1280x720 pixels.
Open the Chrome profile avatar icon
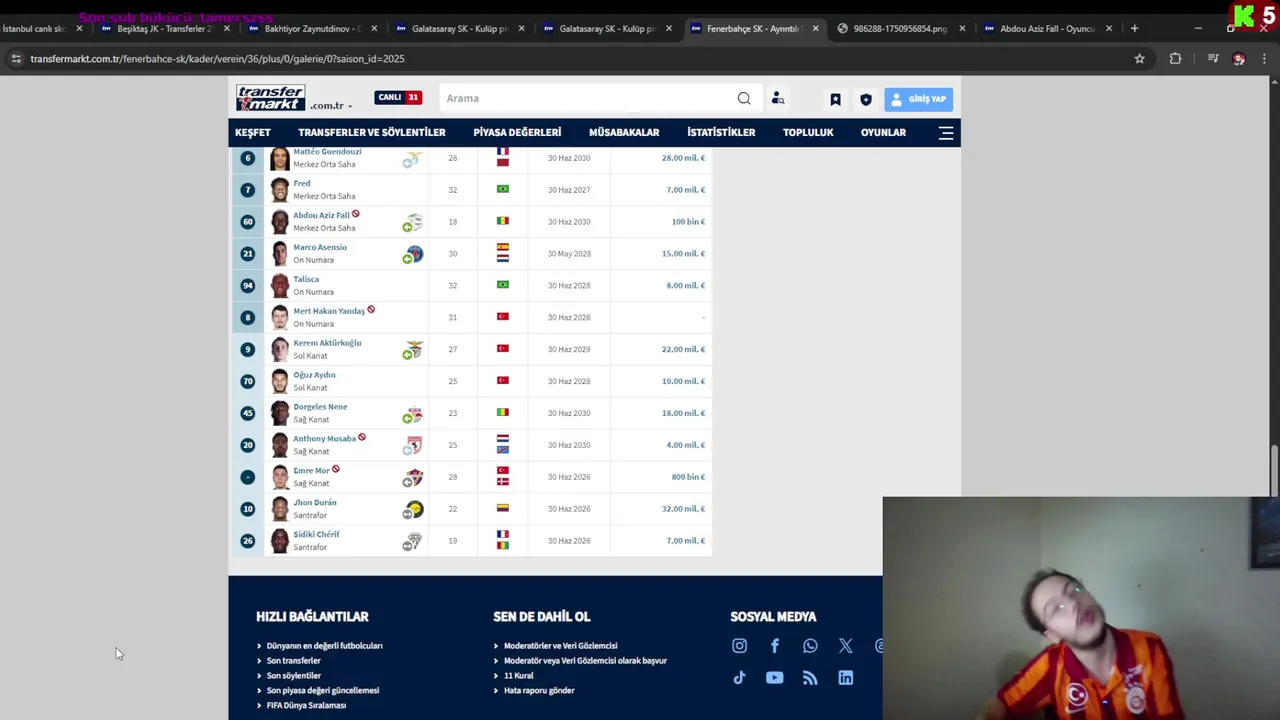(x=1239, y=59)
